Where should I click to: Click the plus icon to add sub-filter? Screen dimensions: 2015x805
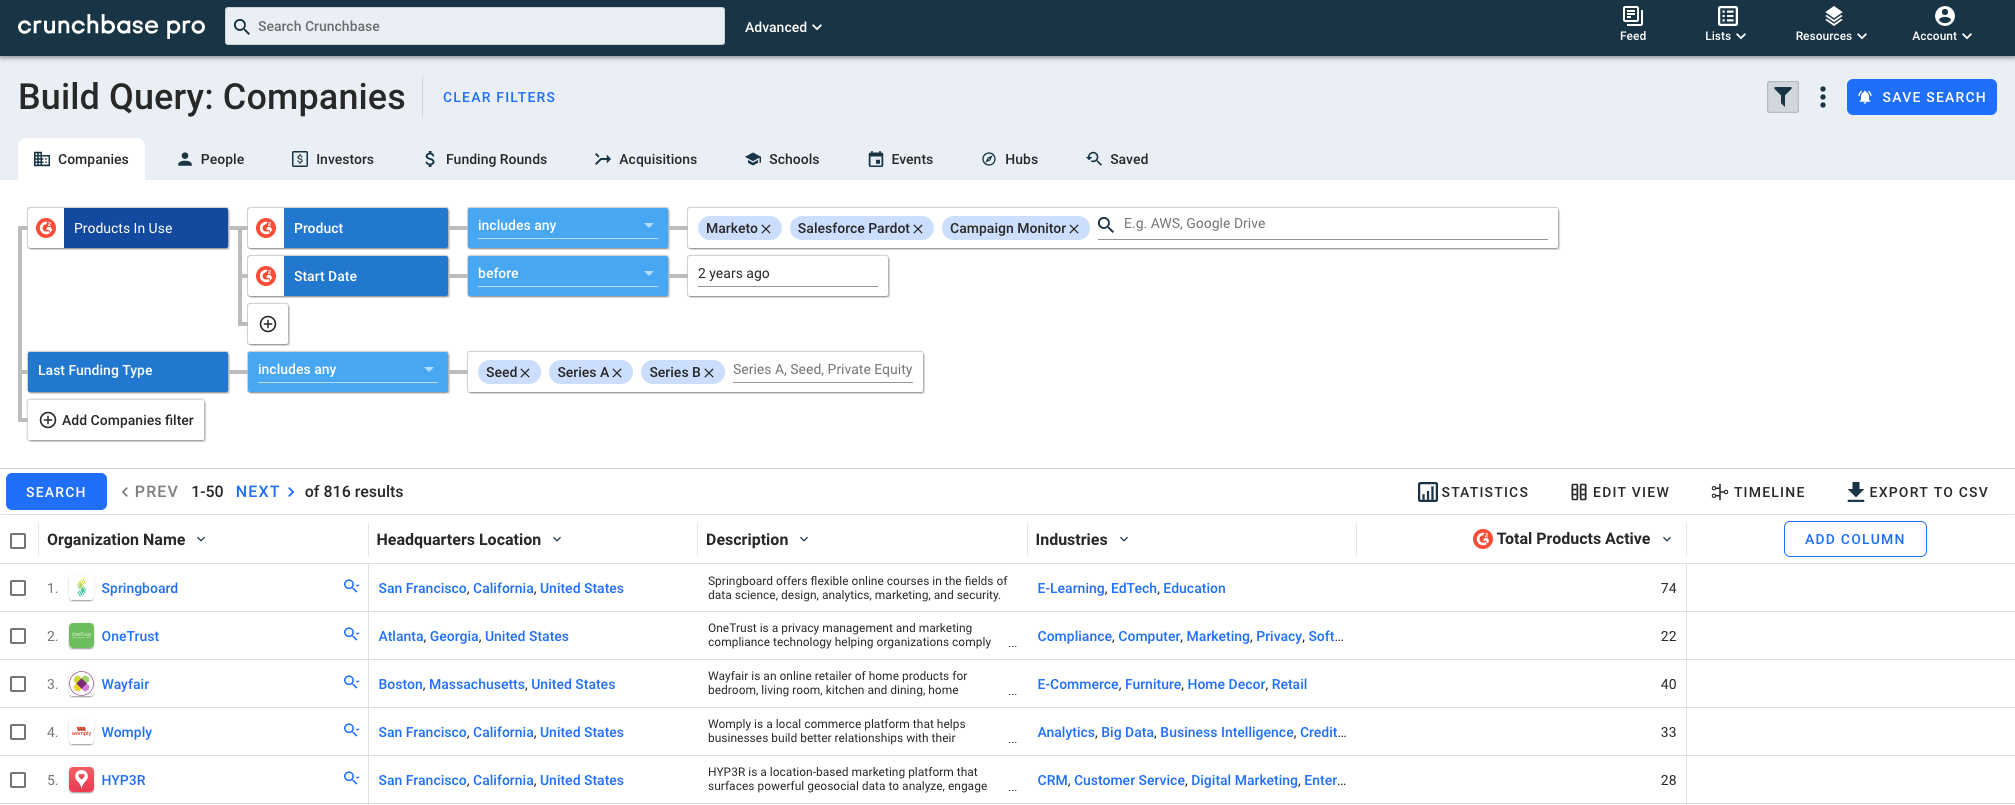coord(268,324)
